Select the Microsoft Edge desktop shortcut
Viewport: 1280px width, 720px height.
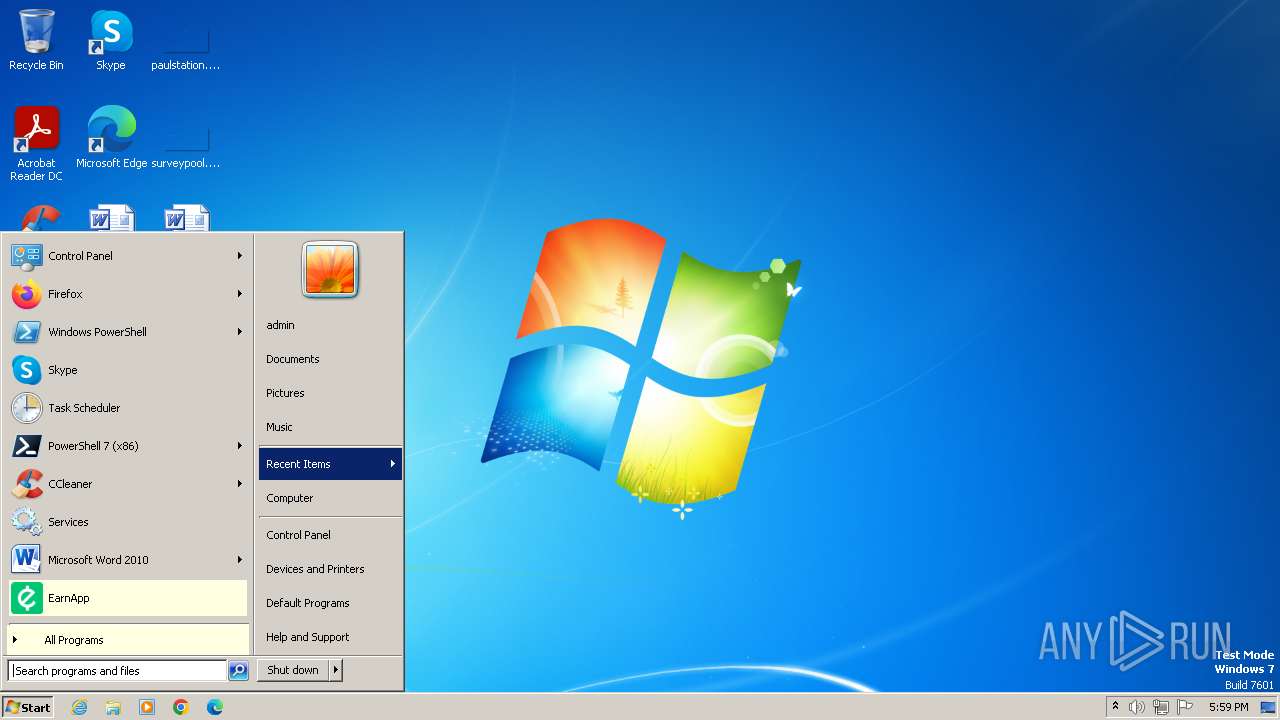(111, 138)
